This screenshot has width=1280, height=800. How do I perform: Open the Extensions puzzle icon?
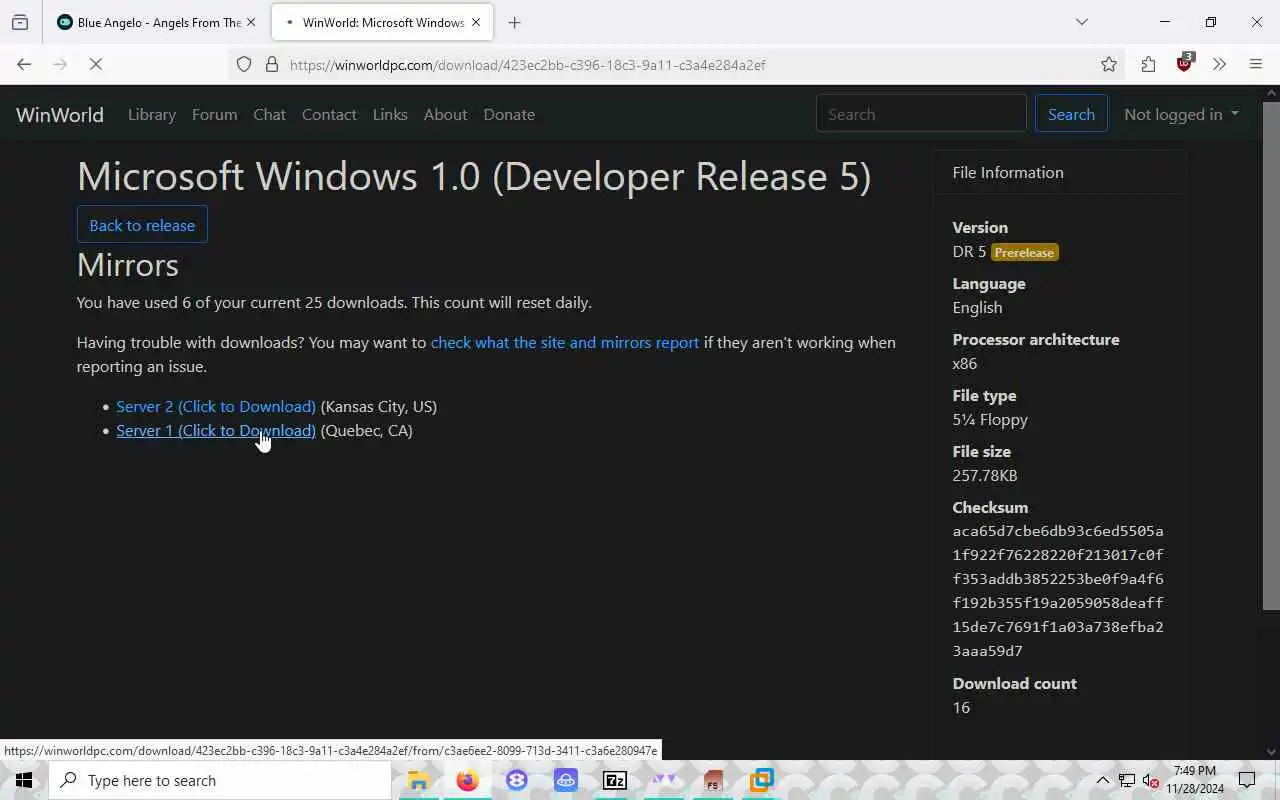pos(1148,64)
